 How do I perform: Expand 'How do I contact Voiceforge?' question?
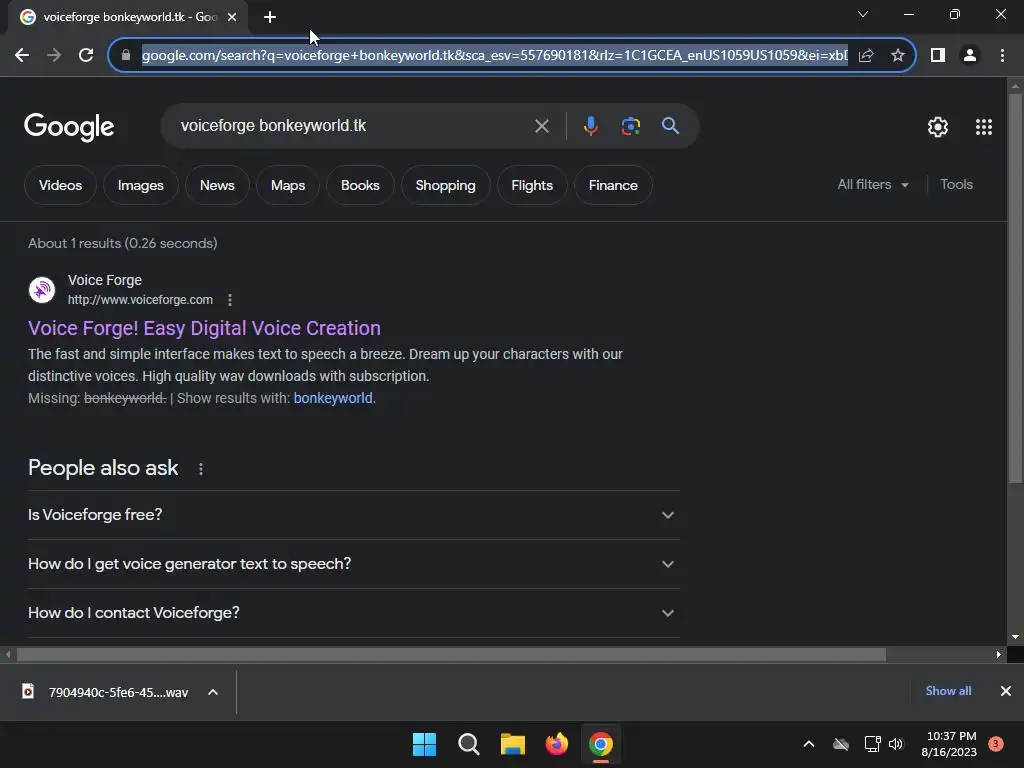click(x=354, y=613)
